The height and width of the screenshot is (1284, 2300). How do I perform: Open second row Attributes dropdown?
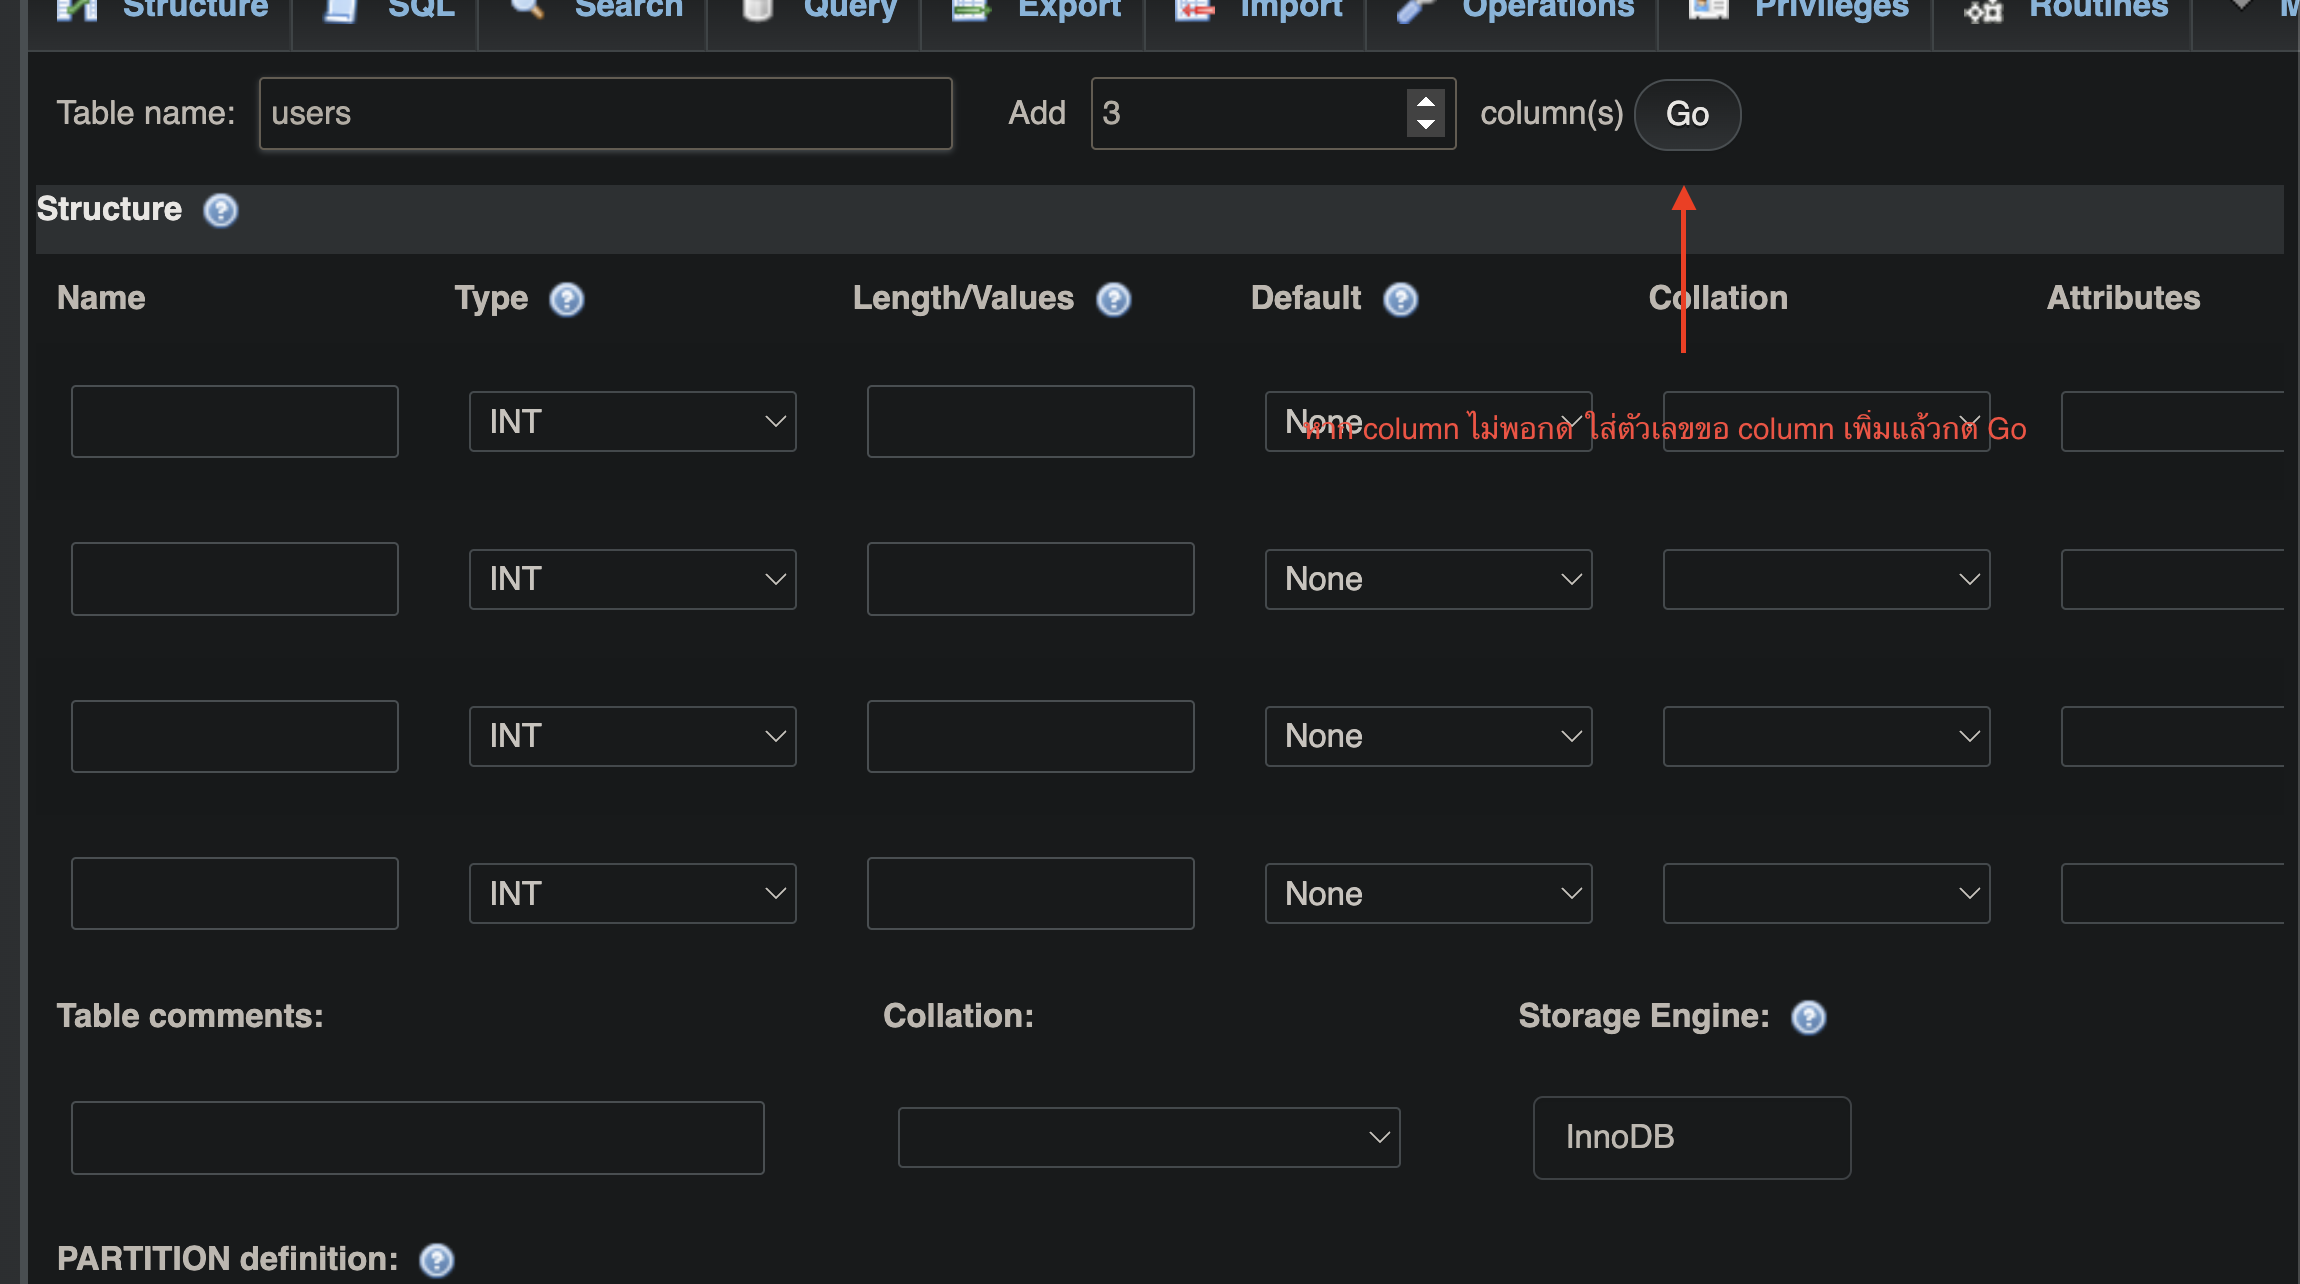pos(2173,579)
